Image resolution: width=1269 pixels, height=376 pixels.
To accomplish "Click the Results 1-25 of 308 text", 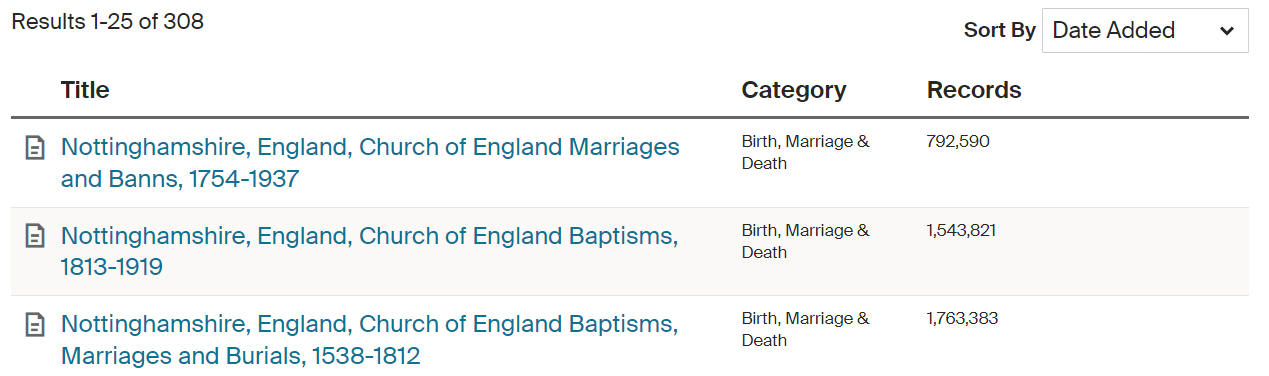I will [x=108, y=21].
